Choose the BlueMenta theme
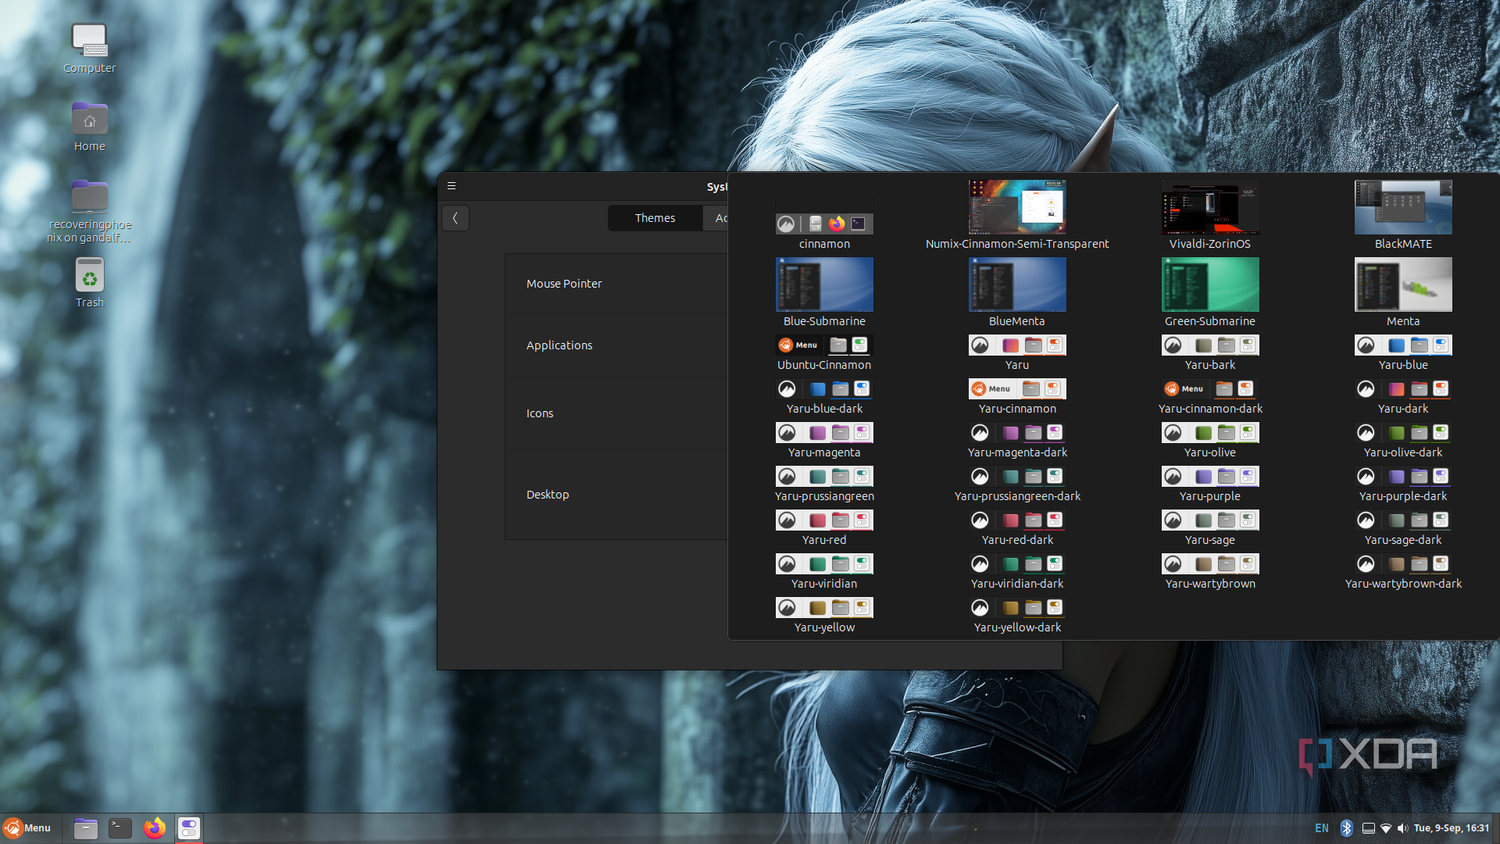 click(x=1017, y=292)
